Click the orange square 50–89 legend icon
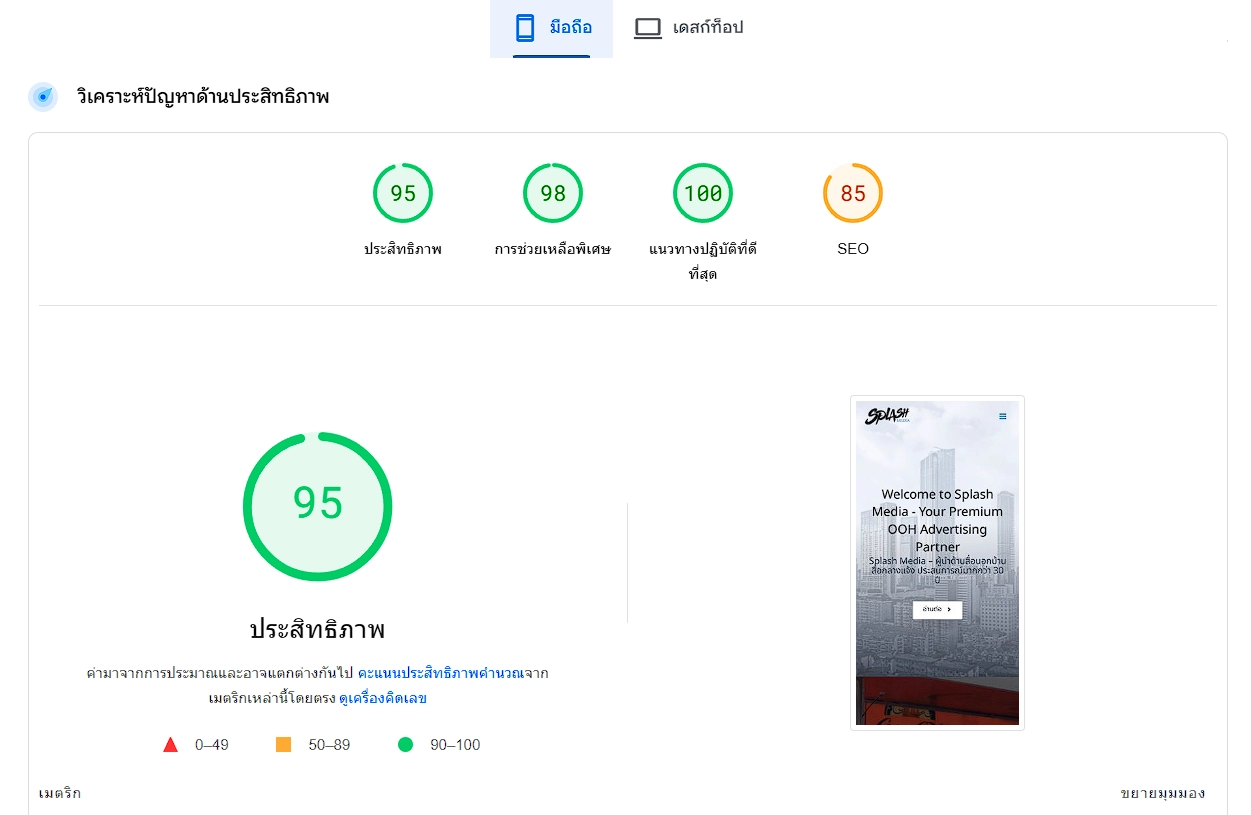The image size is (1251, 815). (x=283, y=745)
